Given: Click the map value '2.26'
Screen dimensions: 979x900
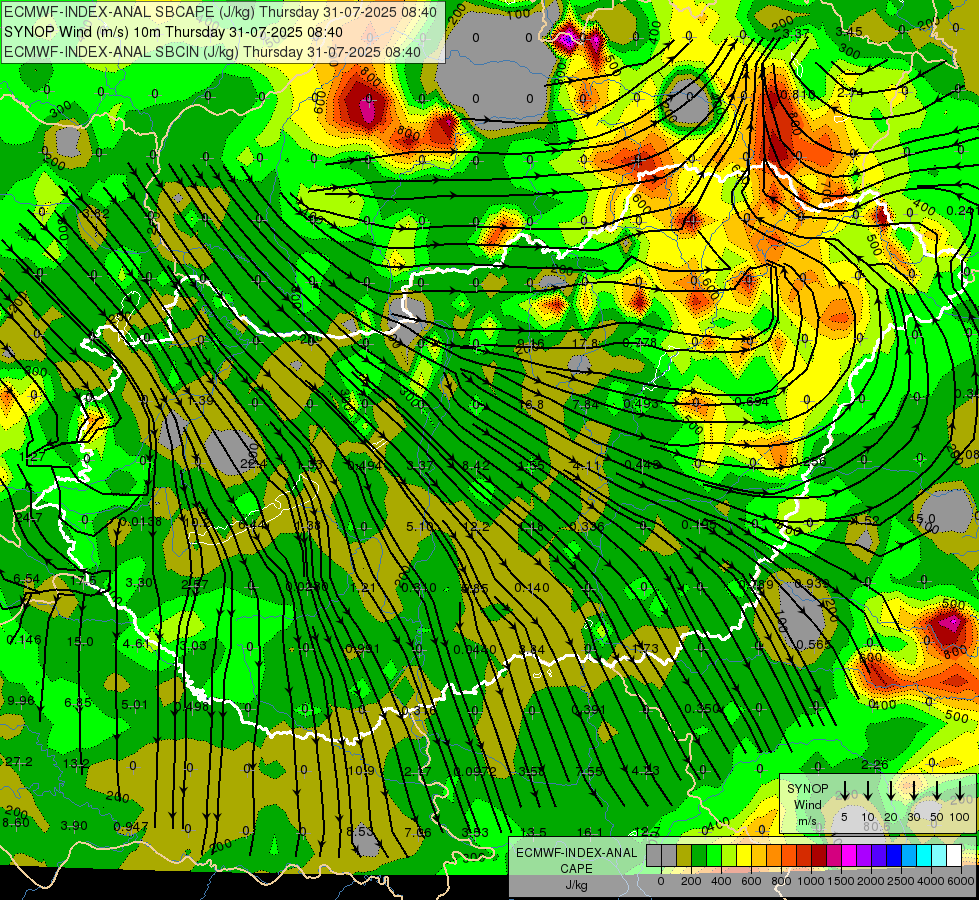Looking at the screenshot, I should [x=875, y=764].
